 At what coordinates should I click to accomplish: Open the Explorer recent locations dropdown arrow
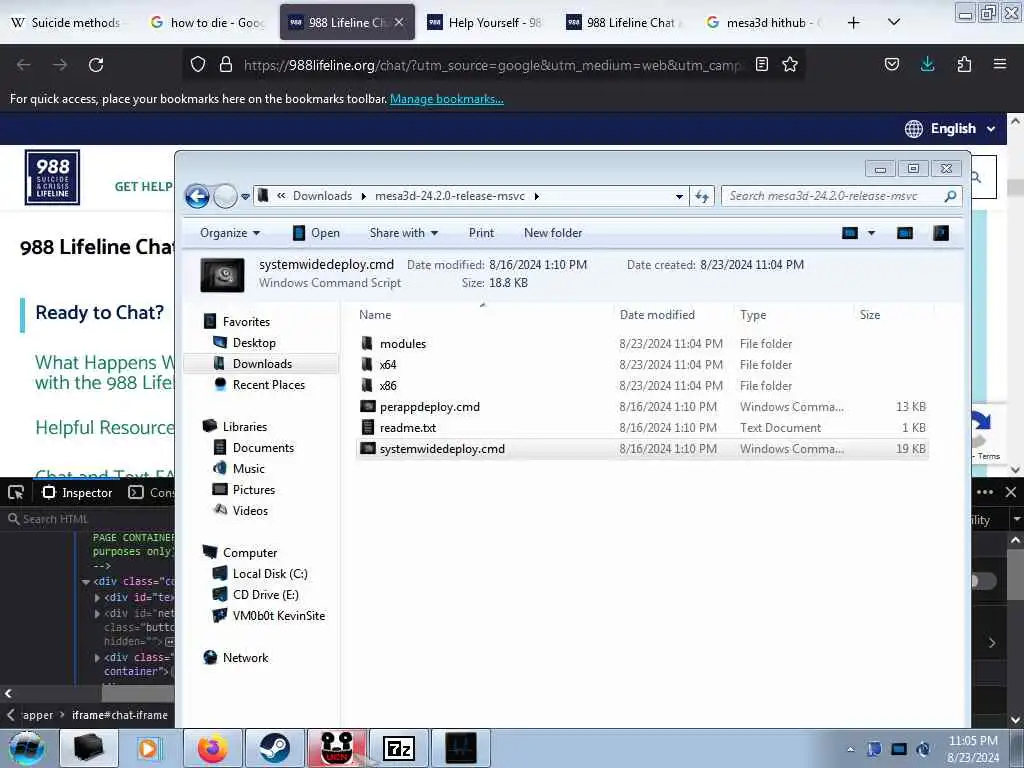point(245,197)
